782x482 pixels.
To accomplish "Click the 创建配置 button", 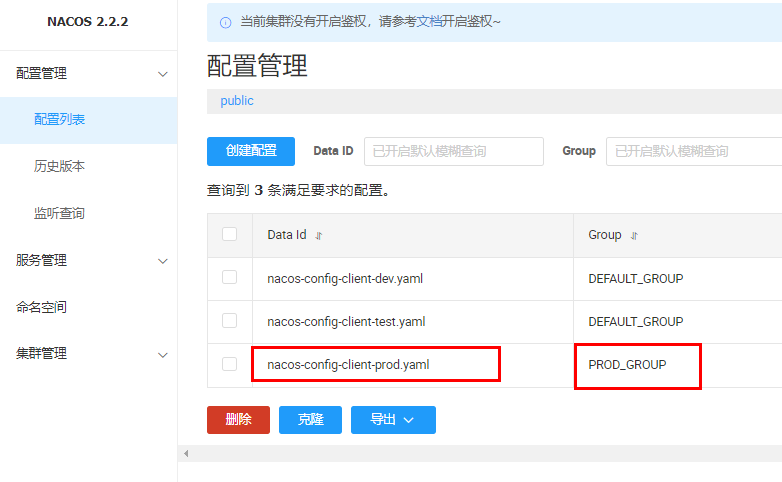I will (251, 151).
